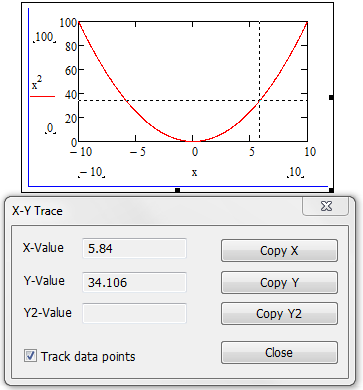Uncheck Track data points checkbox
This screenshot has width=363, height=390.
[30, 356]
